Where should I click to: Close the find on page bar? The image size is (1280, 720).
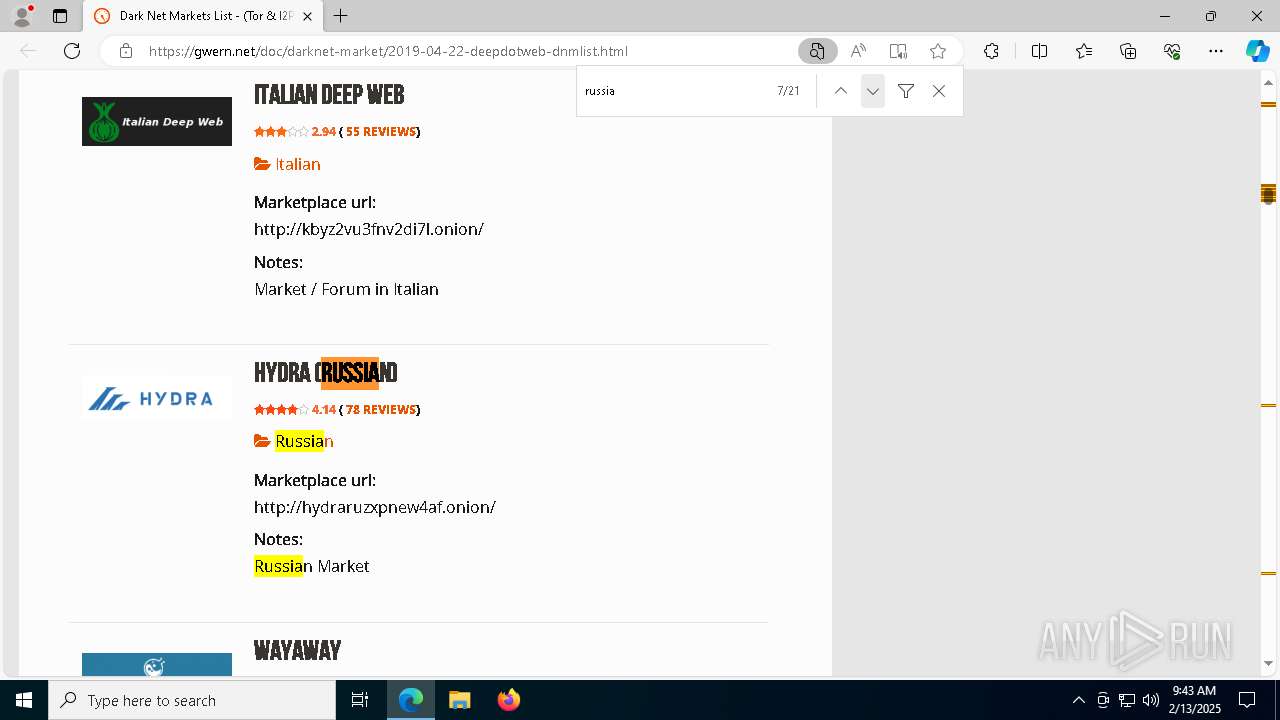click(939, 91)
